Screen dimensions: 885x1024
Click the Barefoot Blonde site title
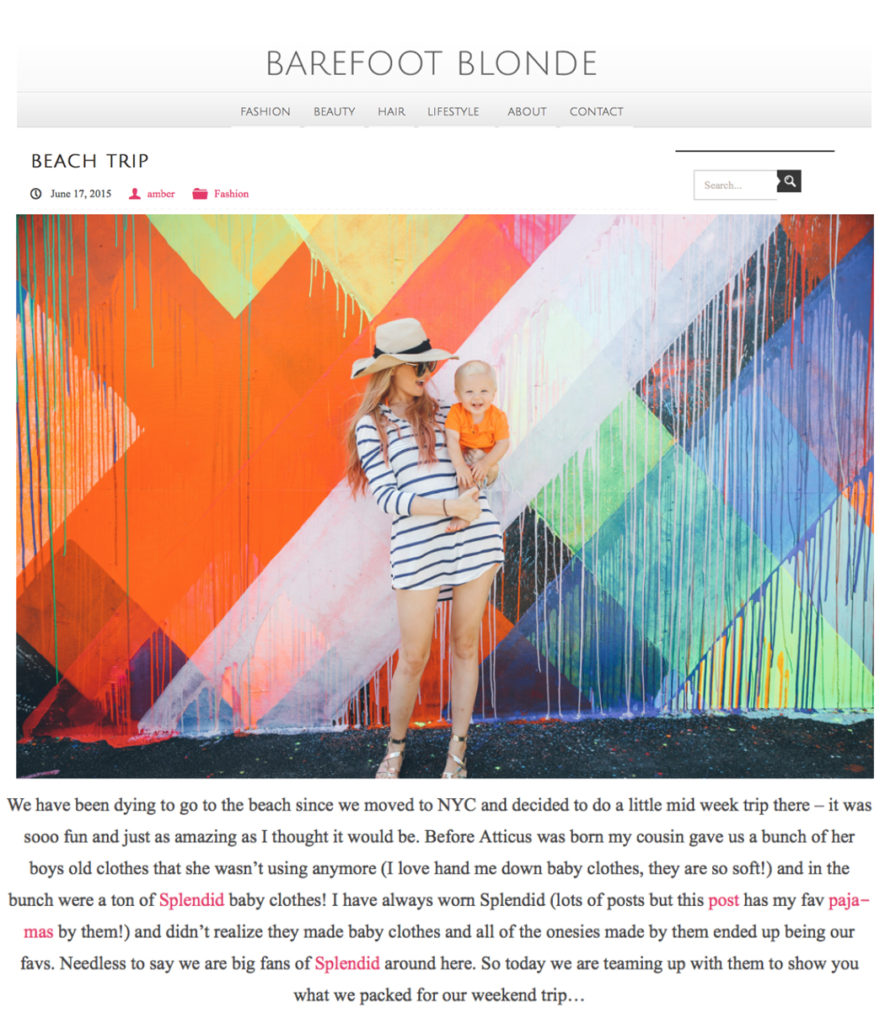point(431,64)
